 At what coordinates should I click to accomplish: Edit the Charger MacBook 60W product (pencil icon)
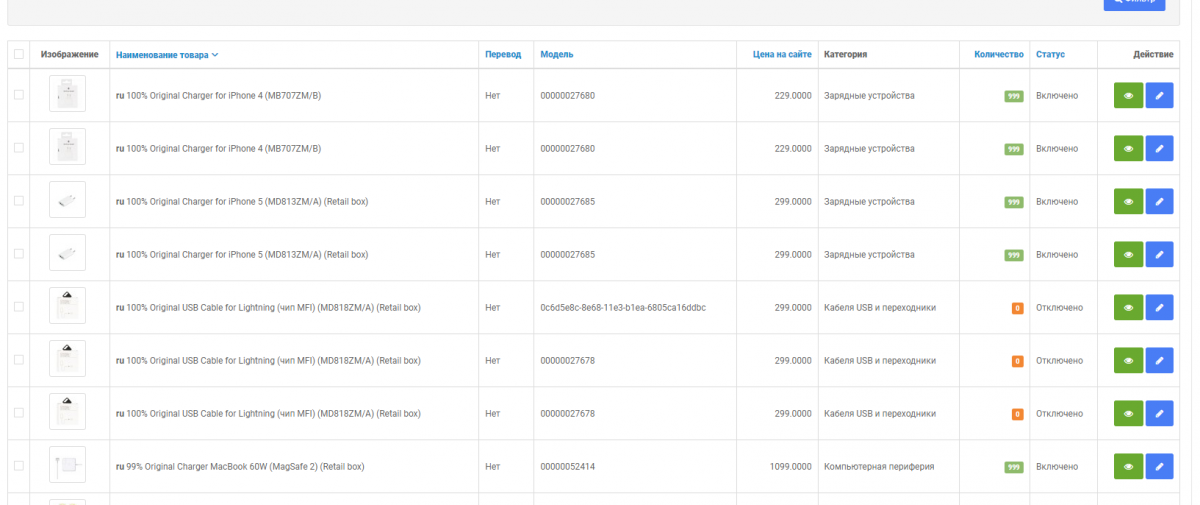1159,467
